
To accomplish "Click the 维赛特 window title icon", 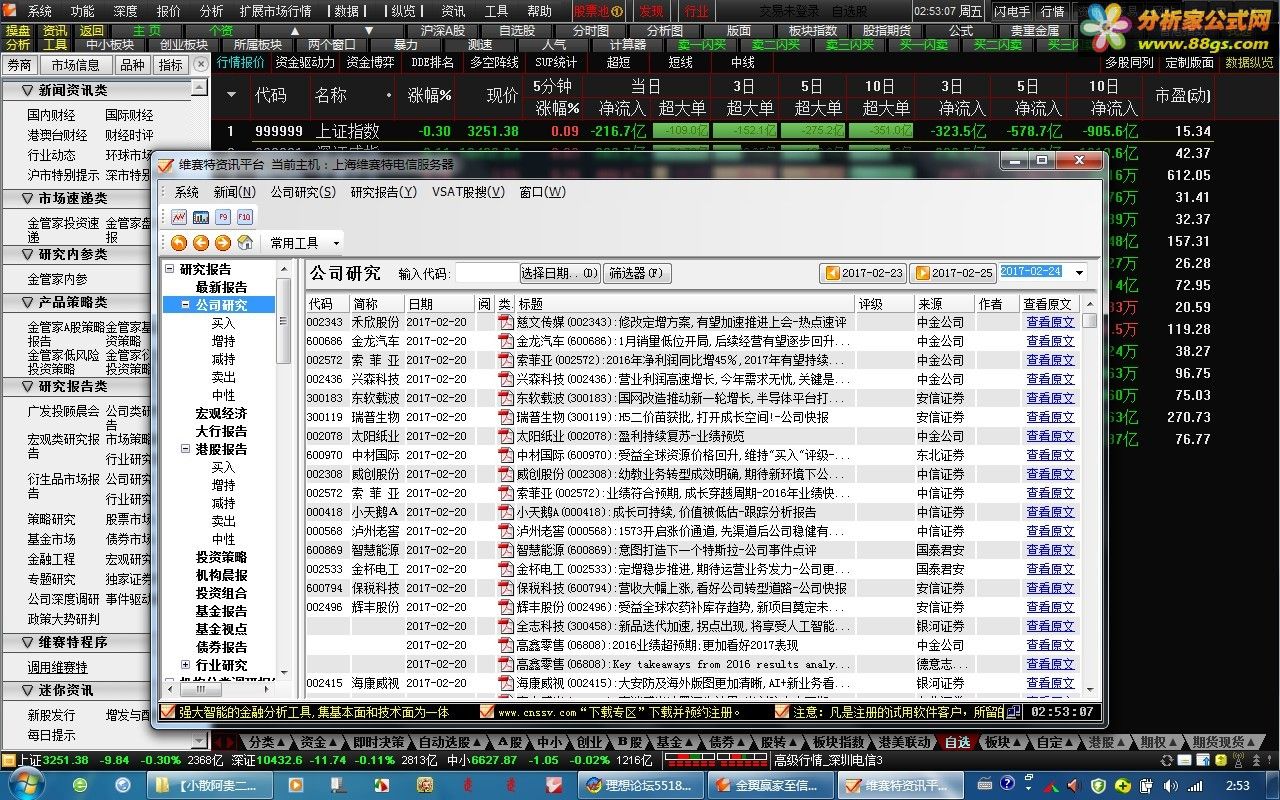I will [166, 164].
